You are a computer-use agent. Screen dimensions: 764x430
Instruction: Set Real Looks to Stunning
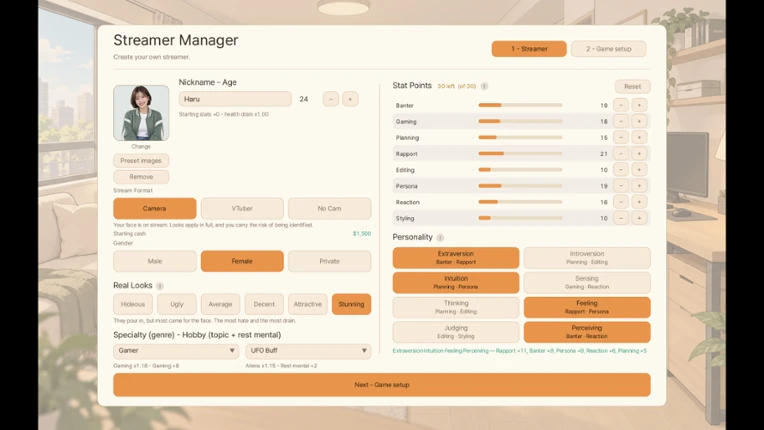click(x=351, y=304)
